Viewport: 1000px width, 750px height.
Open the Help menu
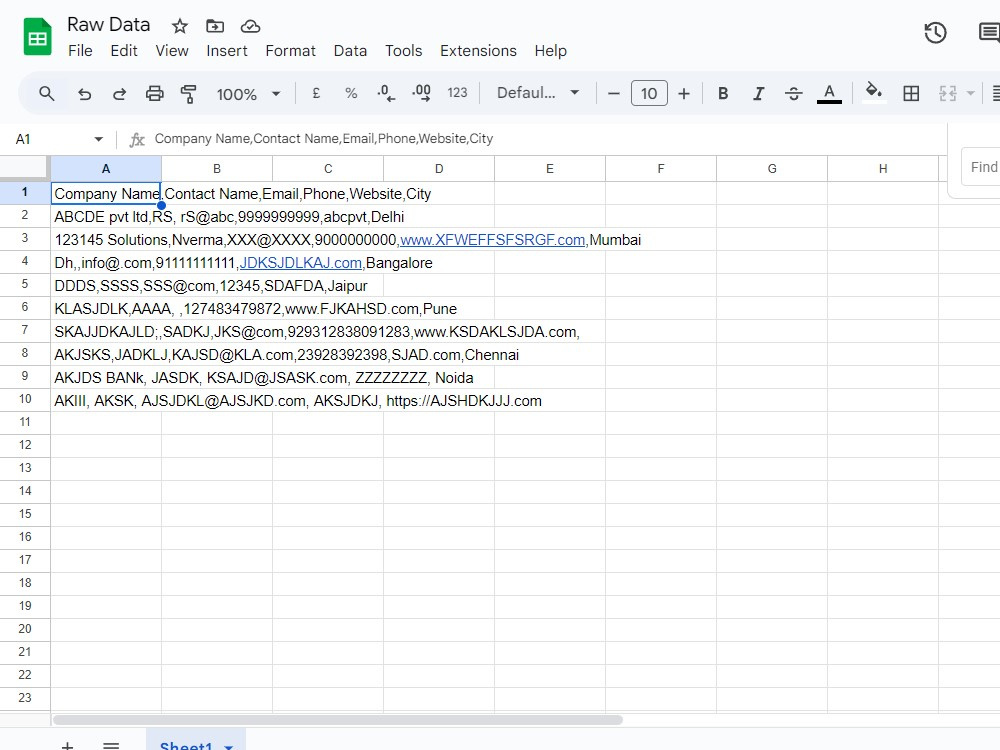pos(550,51)
